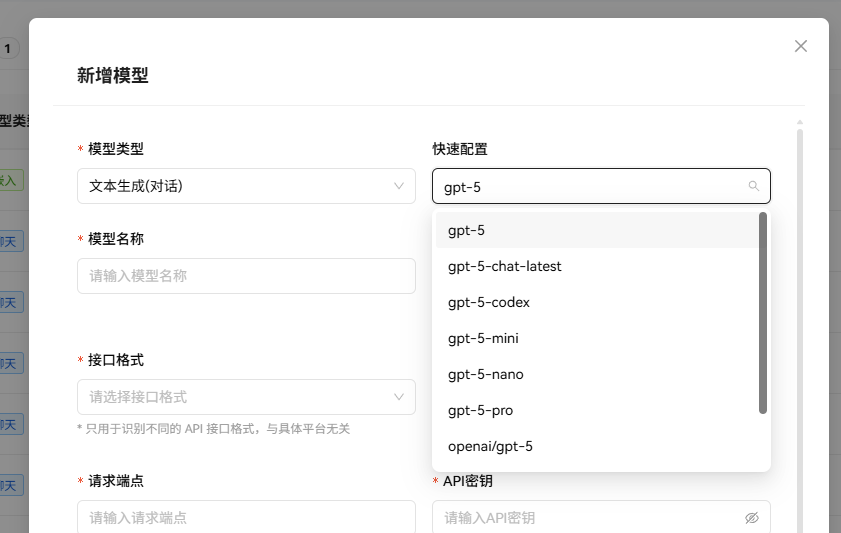The image size is (841, 533).
Task: Click the dropdown list scrollbar thumb
Action: click(x=763, y=312)
